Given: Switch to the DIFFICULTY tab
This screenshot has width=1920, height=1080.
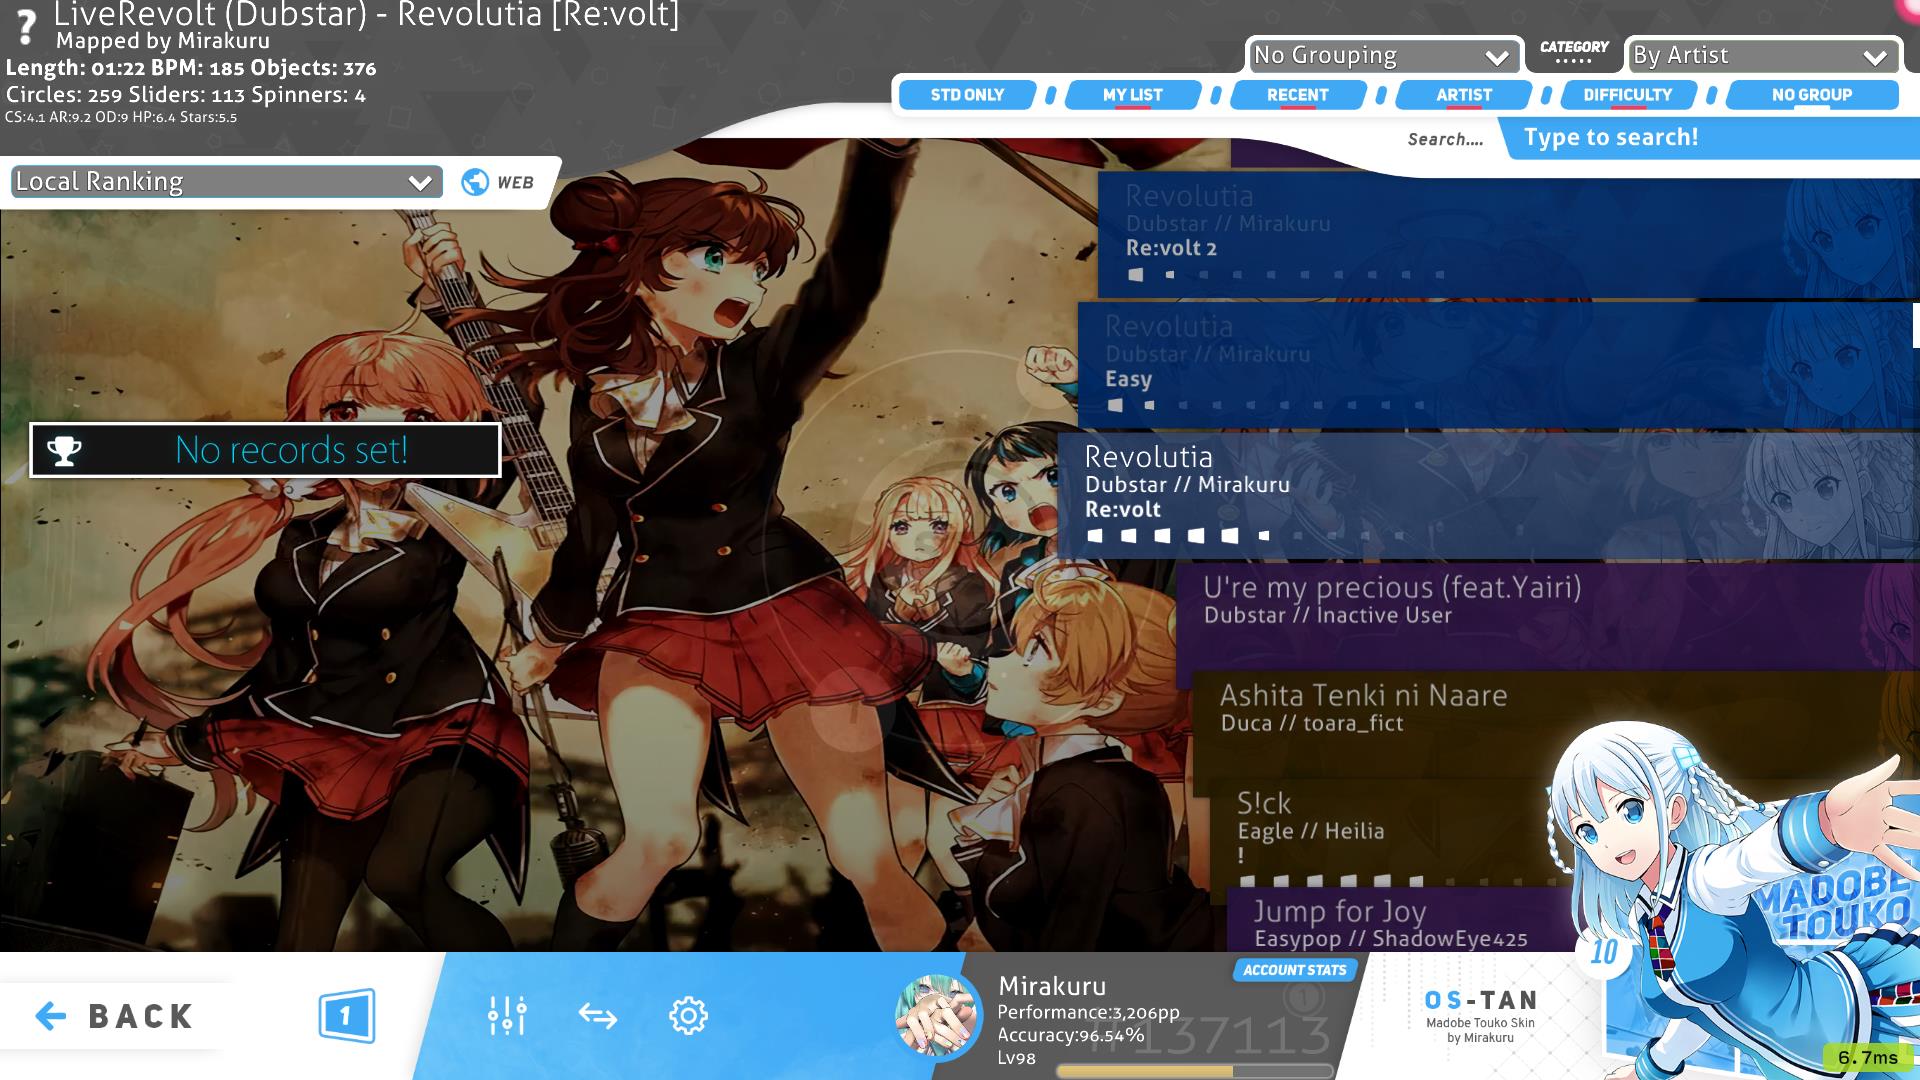Looking at the screenshot, I should tap(1627, 95).
